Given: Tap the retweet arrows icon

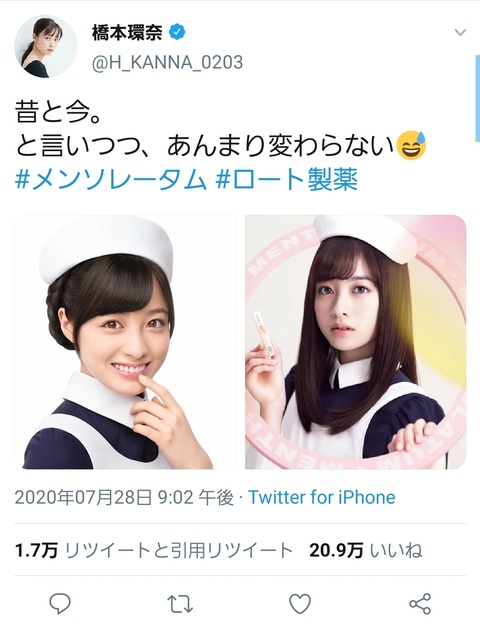Looking at the screenshot, I should [x=180, y=604].
